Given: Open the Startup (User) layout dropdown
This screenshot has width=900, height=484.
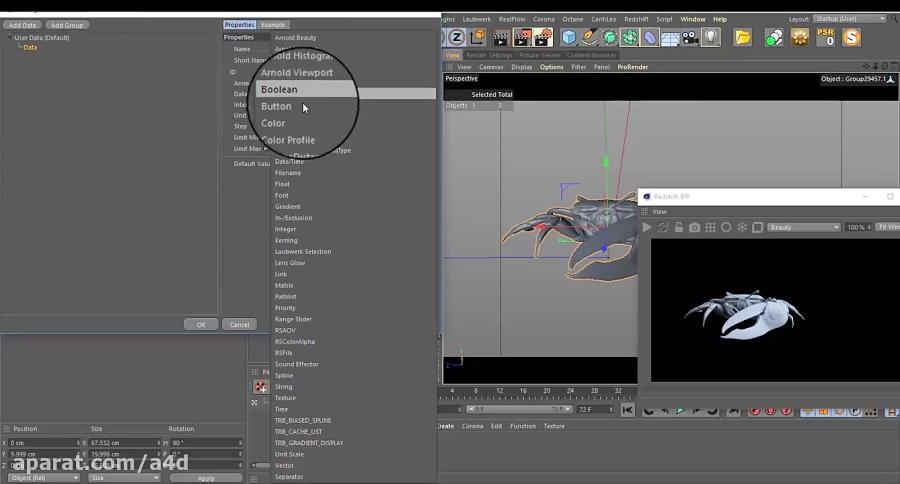Looking at the screenshot, I should [851, 19].
